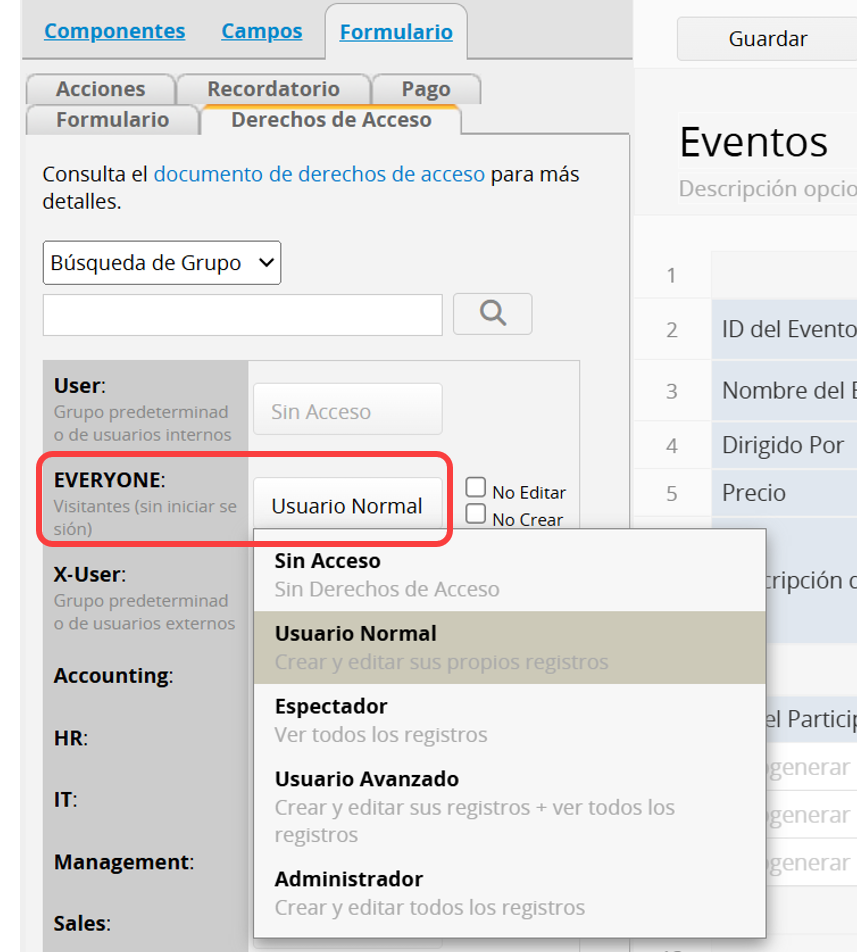Click the magnifying glass search button

[x=492, y=314]
